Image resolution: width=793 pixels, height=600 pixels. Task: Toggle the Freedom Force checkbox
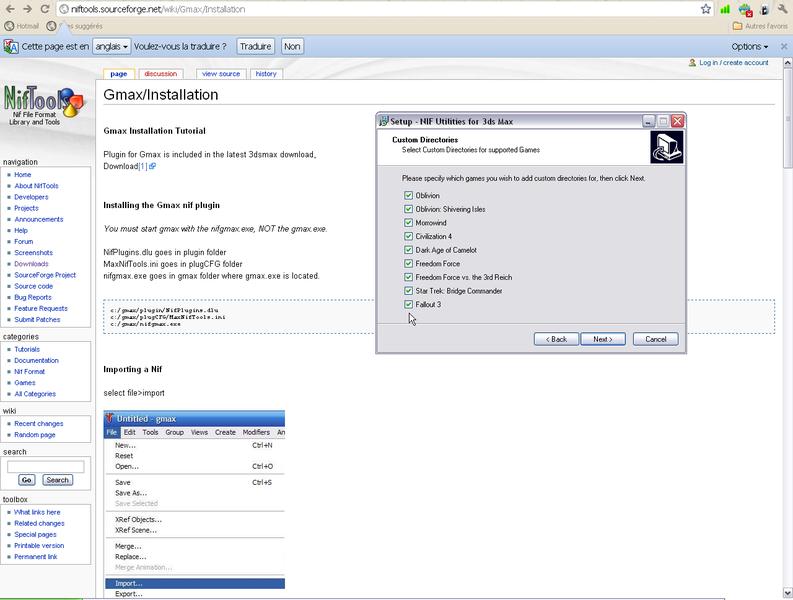[x=408, y=264]
